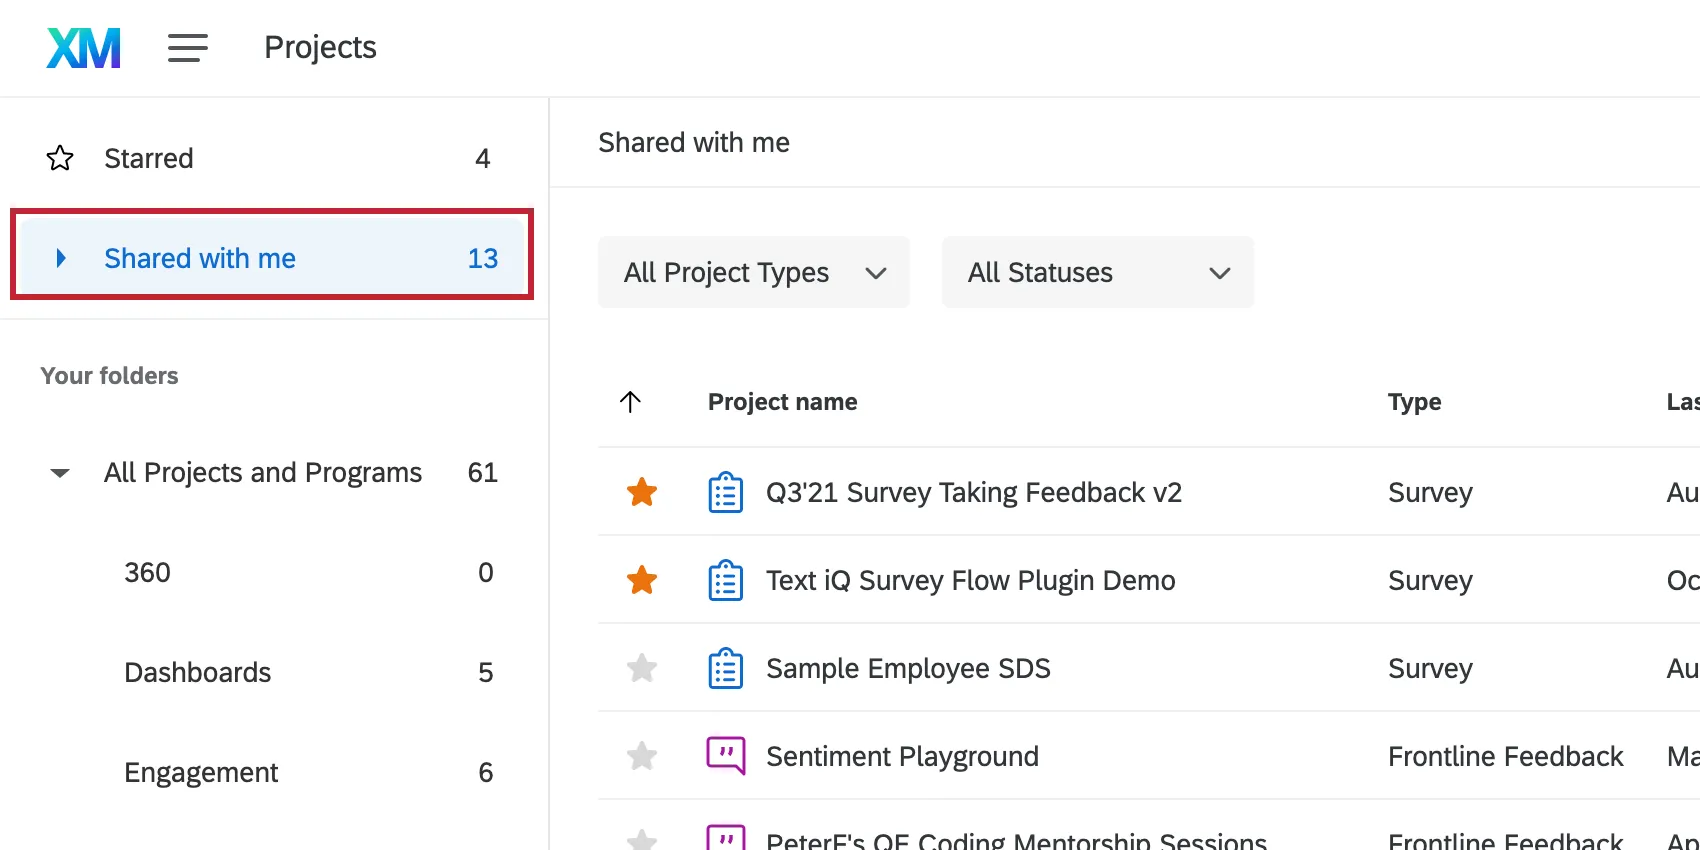The height and width of the screenshot is (850, 1700).
Task: Unstar Text iQ Survey Flow Plugin Demo
Action: pos(642,580)
